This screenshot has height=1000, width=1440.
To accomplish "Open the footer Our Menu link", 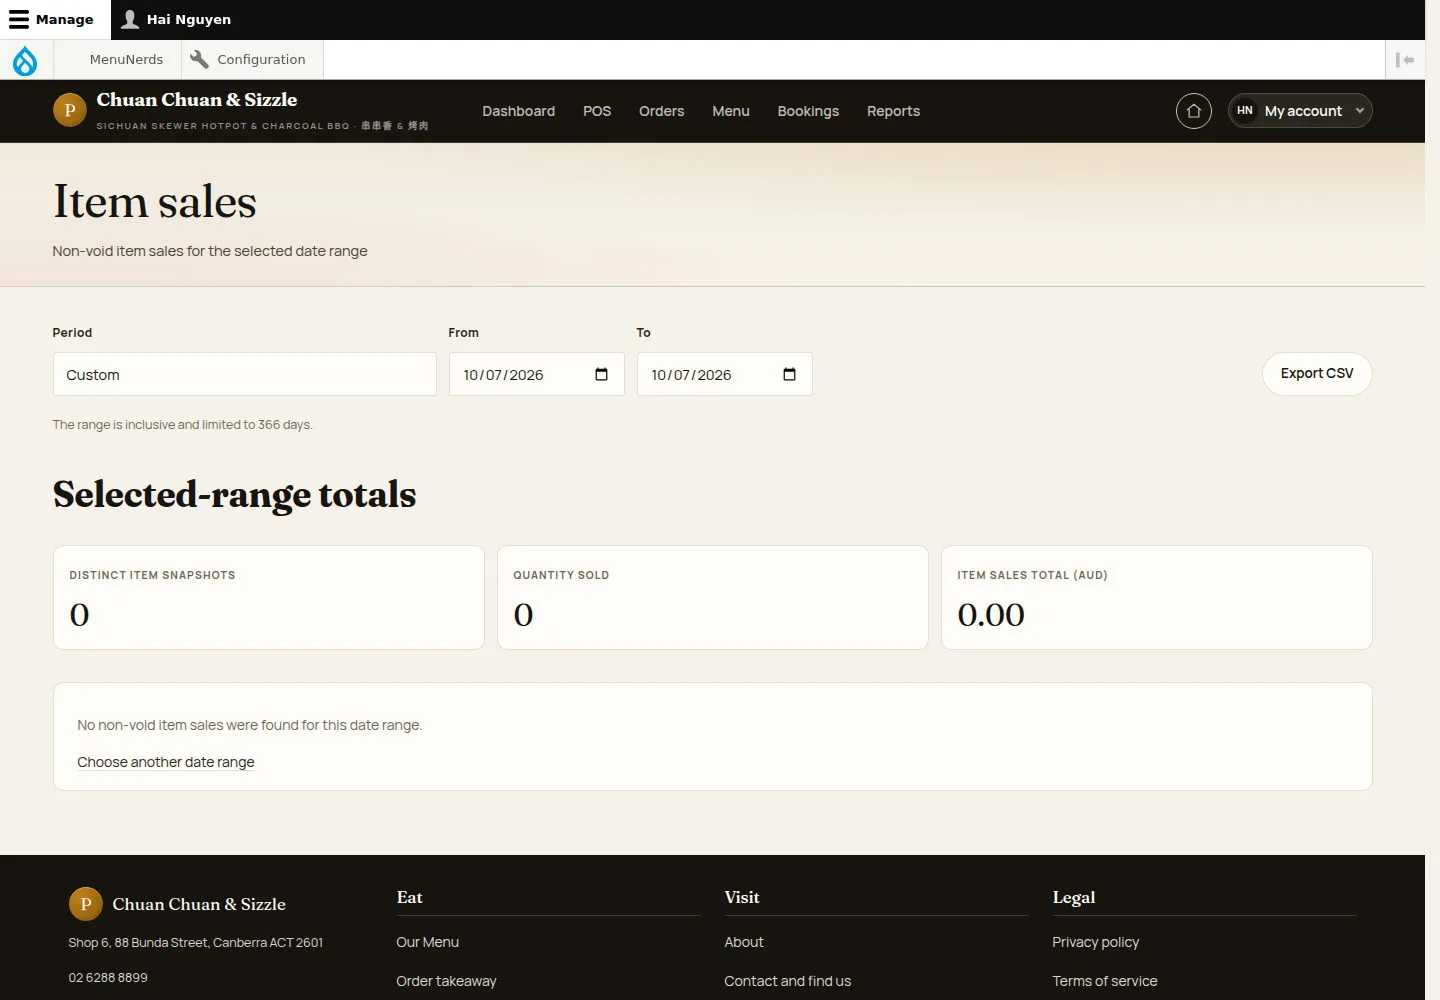I will pos(427,942).
